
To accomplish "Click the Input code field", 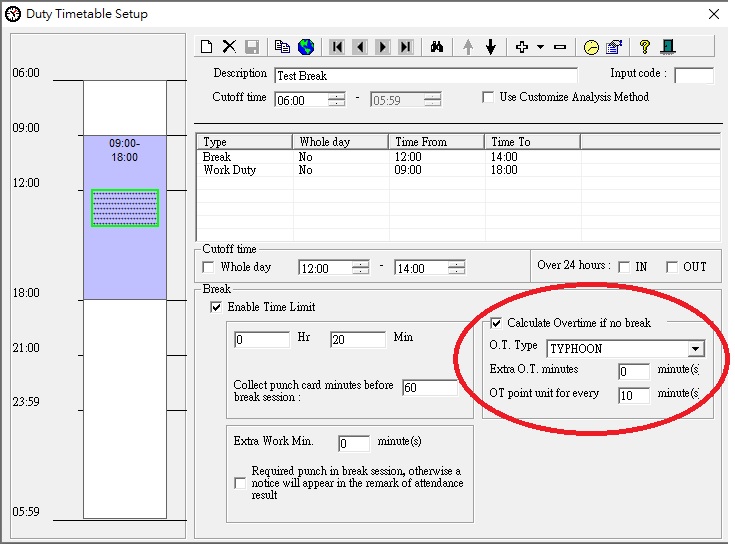I will 694,75.
